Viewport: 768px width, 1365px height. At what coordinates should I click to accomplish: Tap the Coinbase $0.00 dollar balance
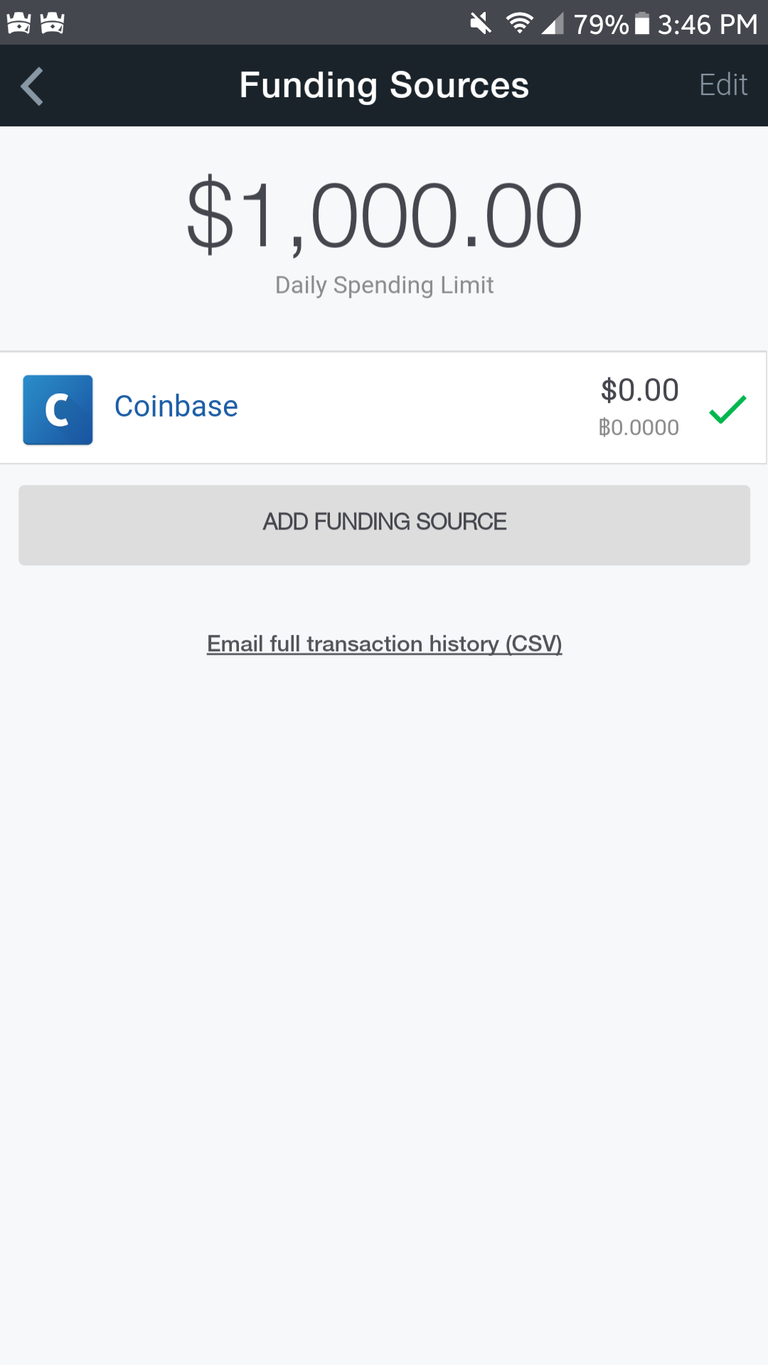pos(639,389)
